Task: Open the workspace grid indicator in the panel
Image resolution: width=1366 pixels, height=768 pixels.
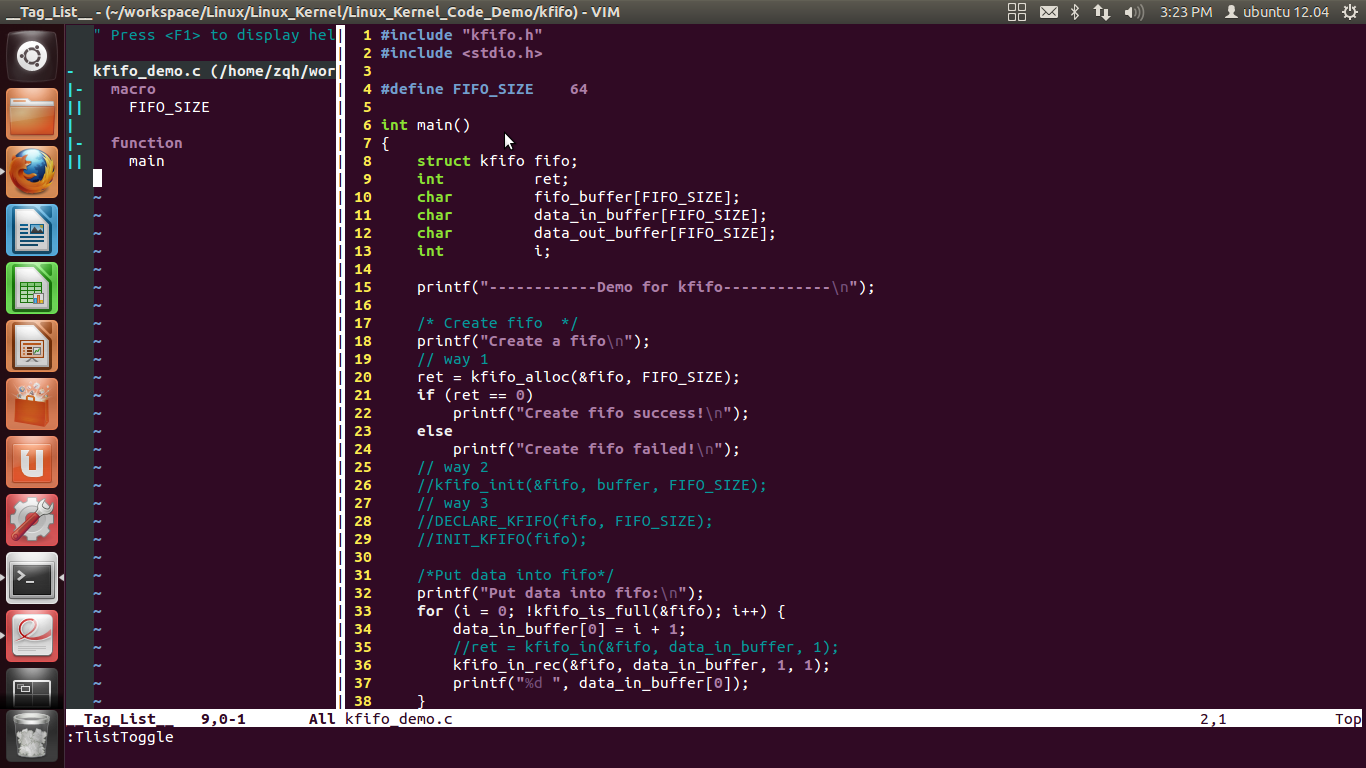Action: tap(1016, 12)
